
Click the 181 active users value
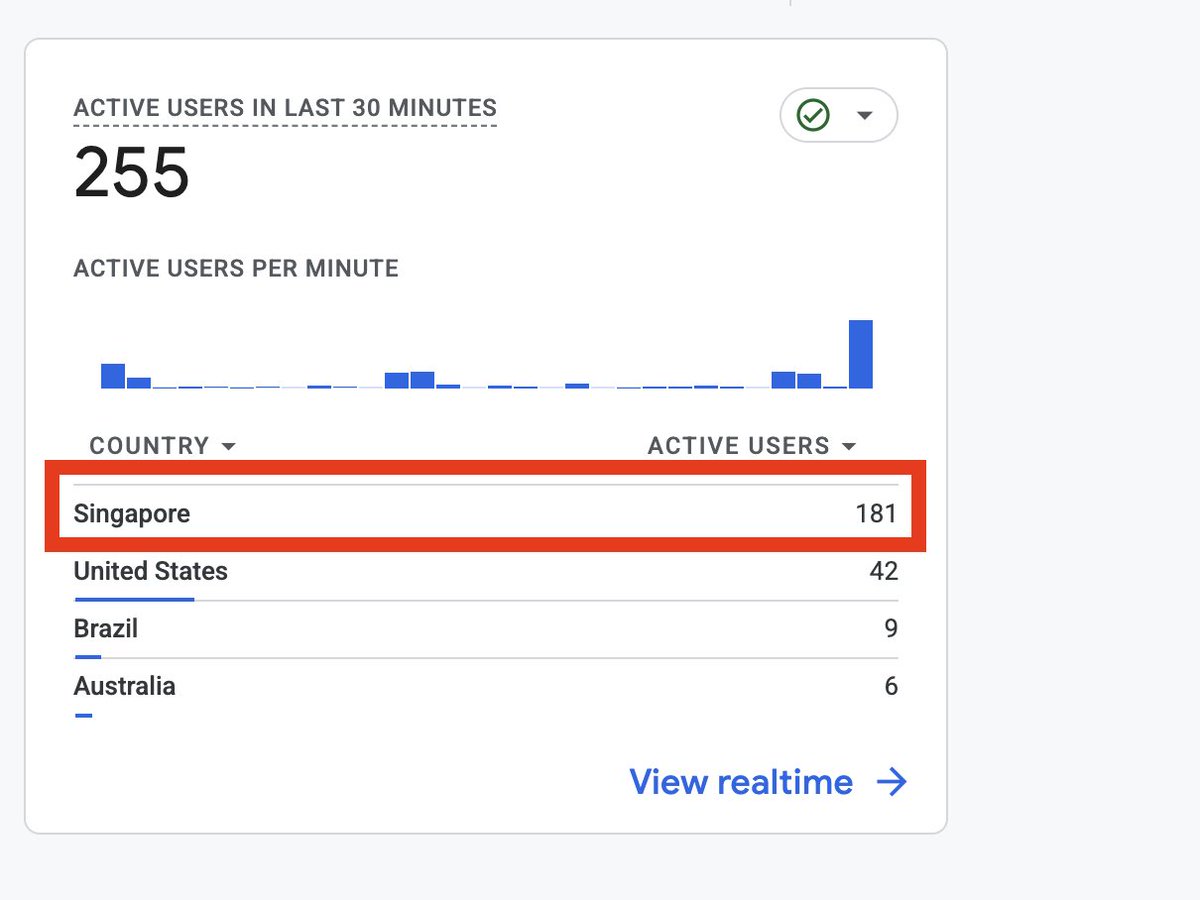click(876, 514)
